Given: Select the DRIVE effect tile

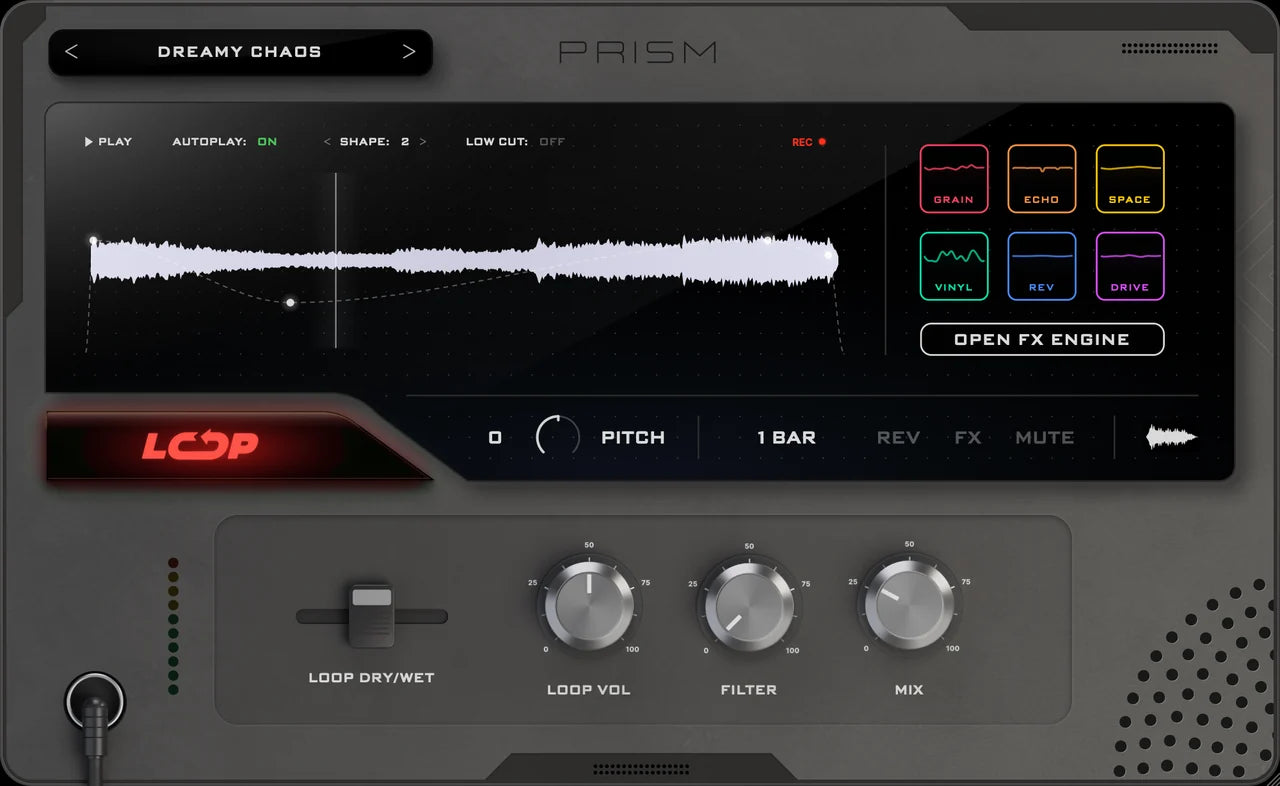Looking at the screenshot, I should pyautogui.click(x=1130, y=266).
